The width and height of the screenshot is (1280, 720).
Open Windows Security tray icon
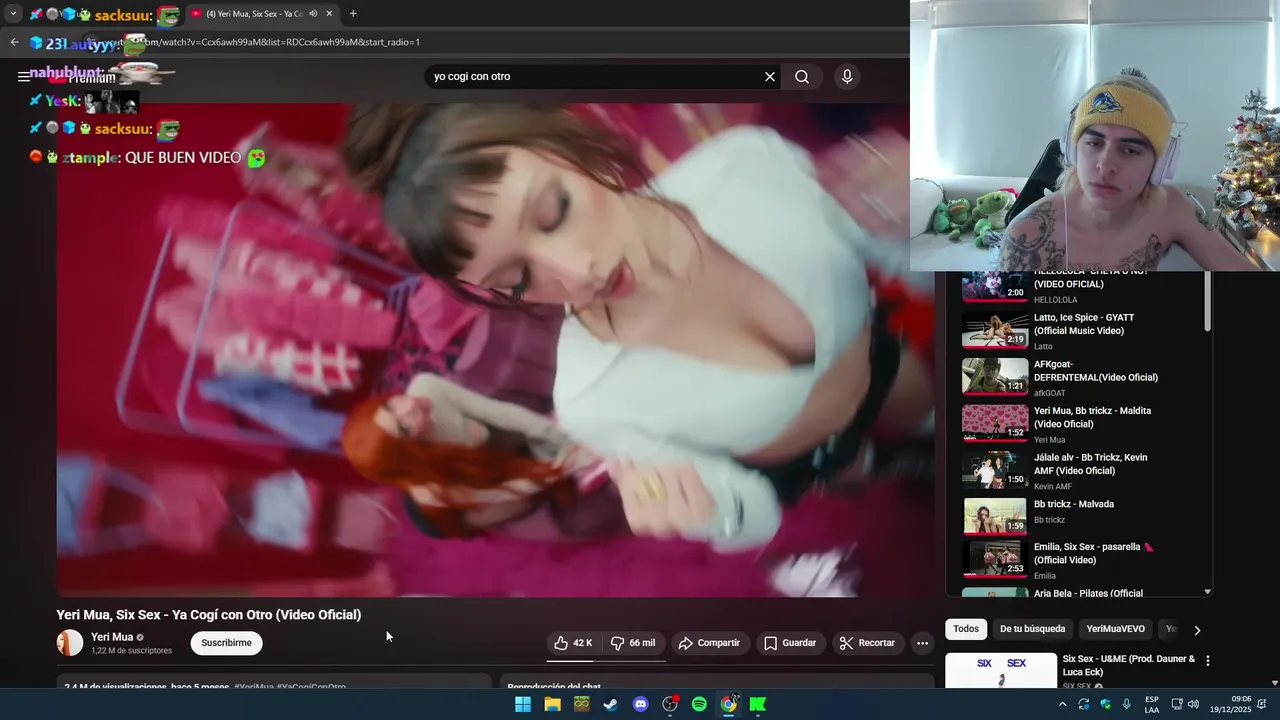(1105, 704)
